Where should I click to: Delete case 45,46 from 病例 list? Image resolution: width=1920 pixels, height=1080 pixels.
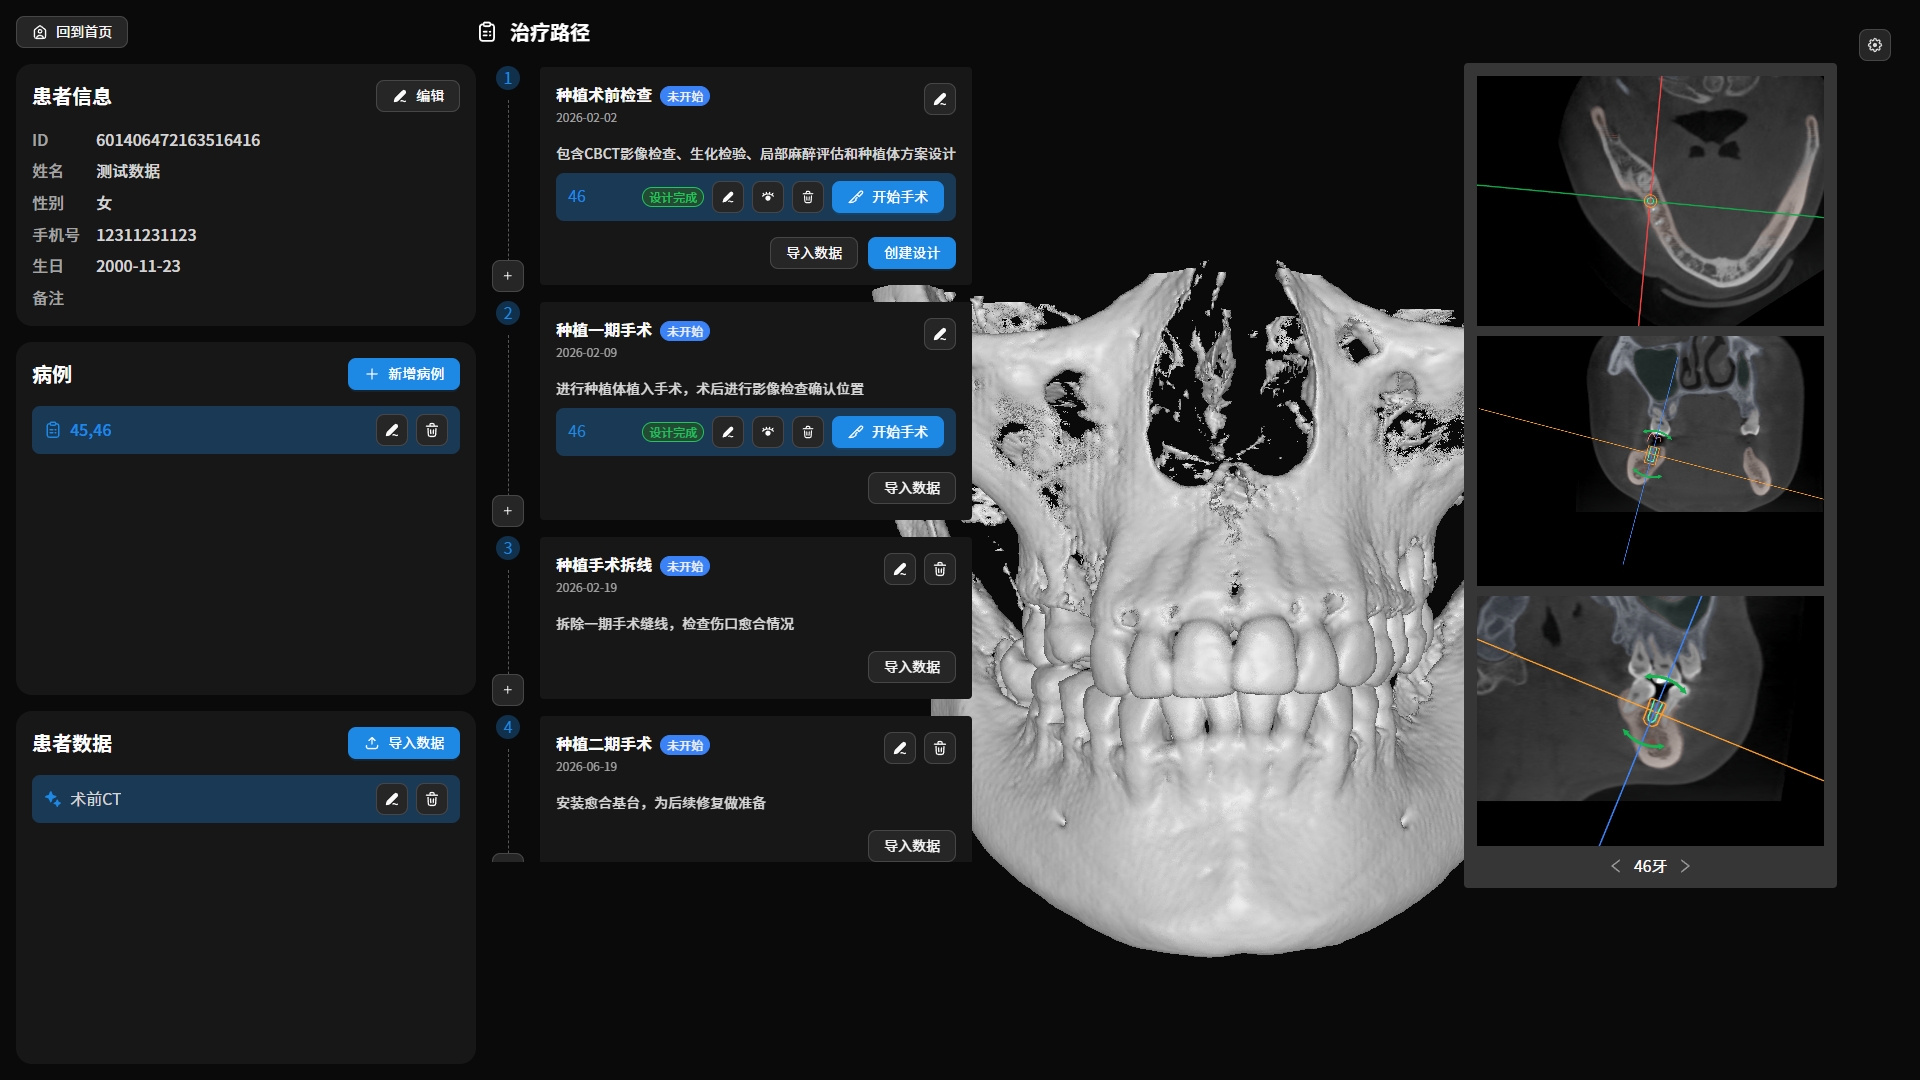[x=431, y=430]
